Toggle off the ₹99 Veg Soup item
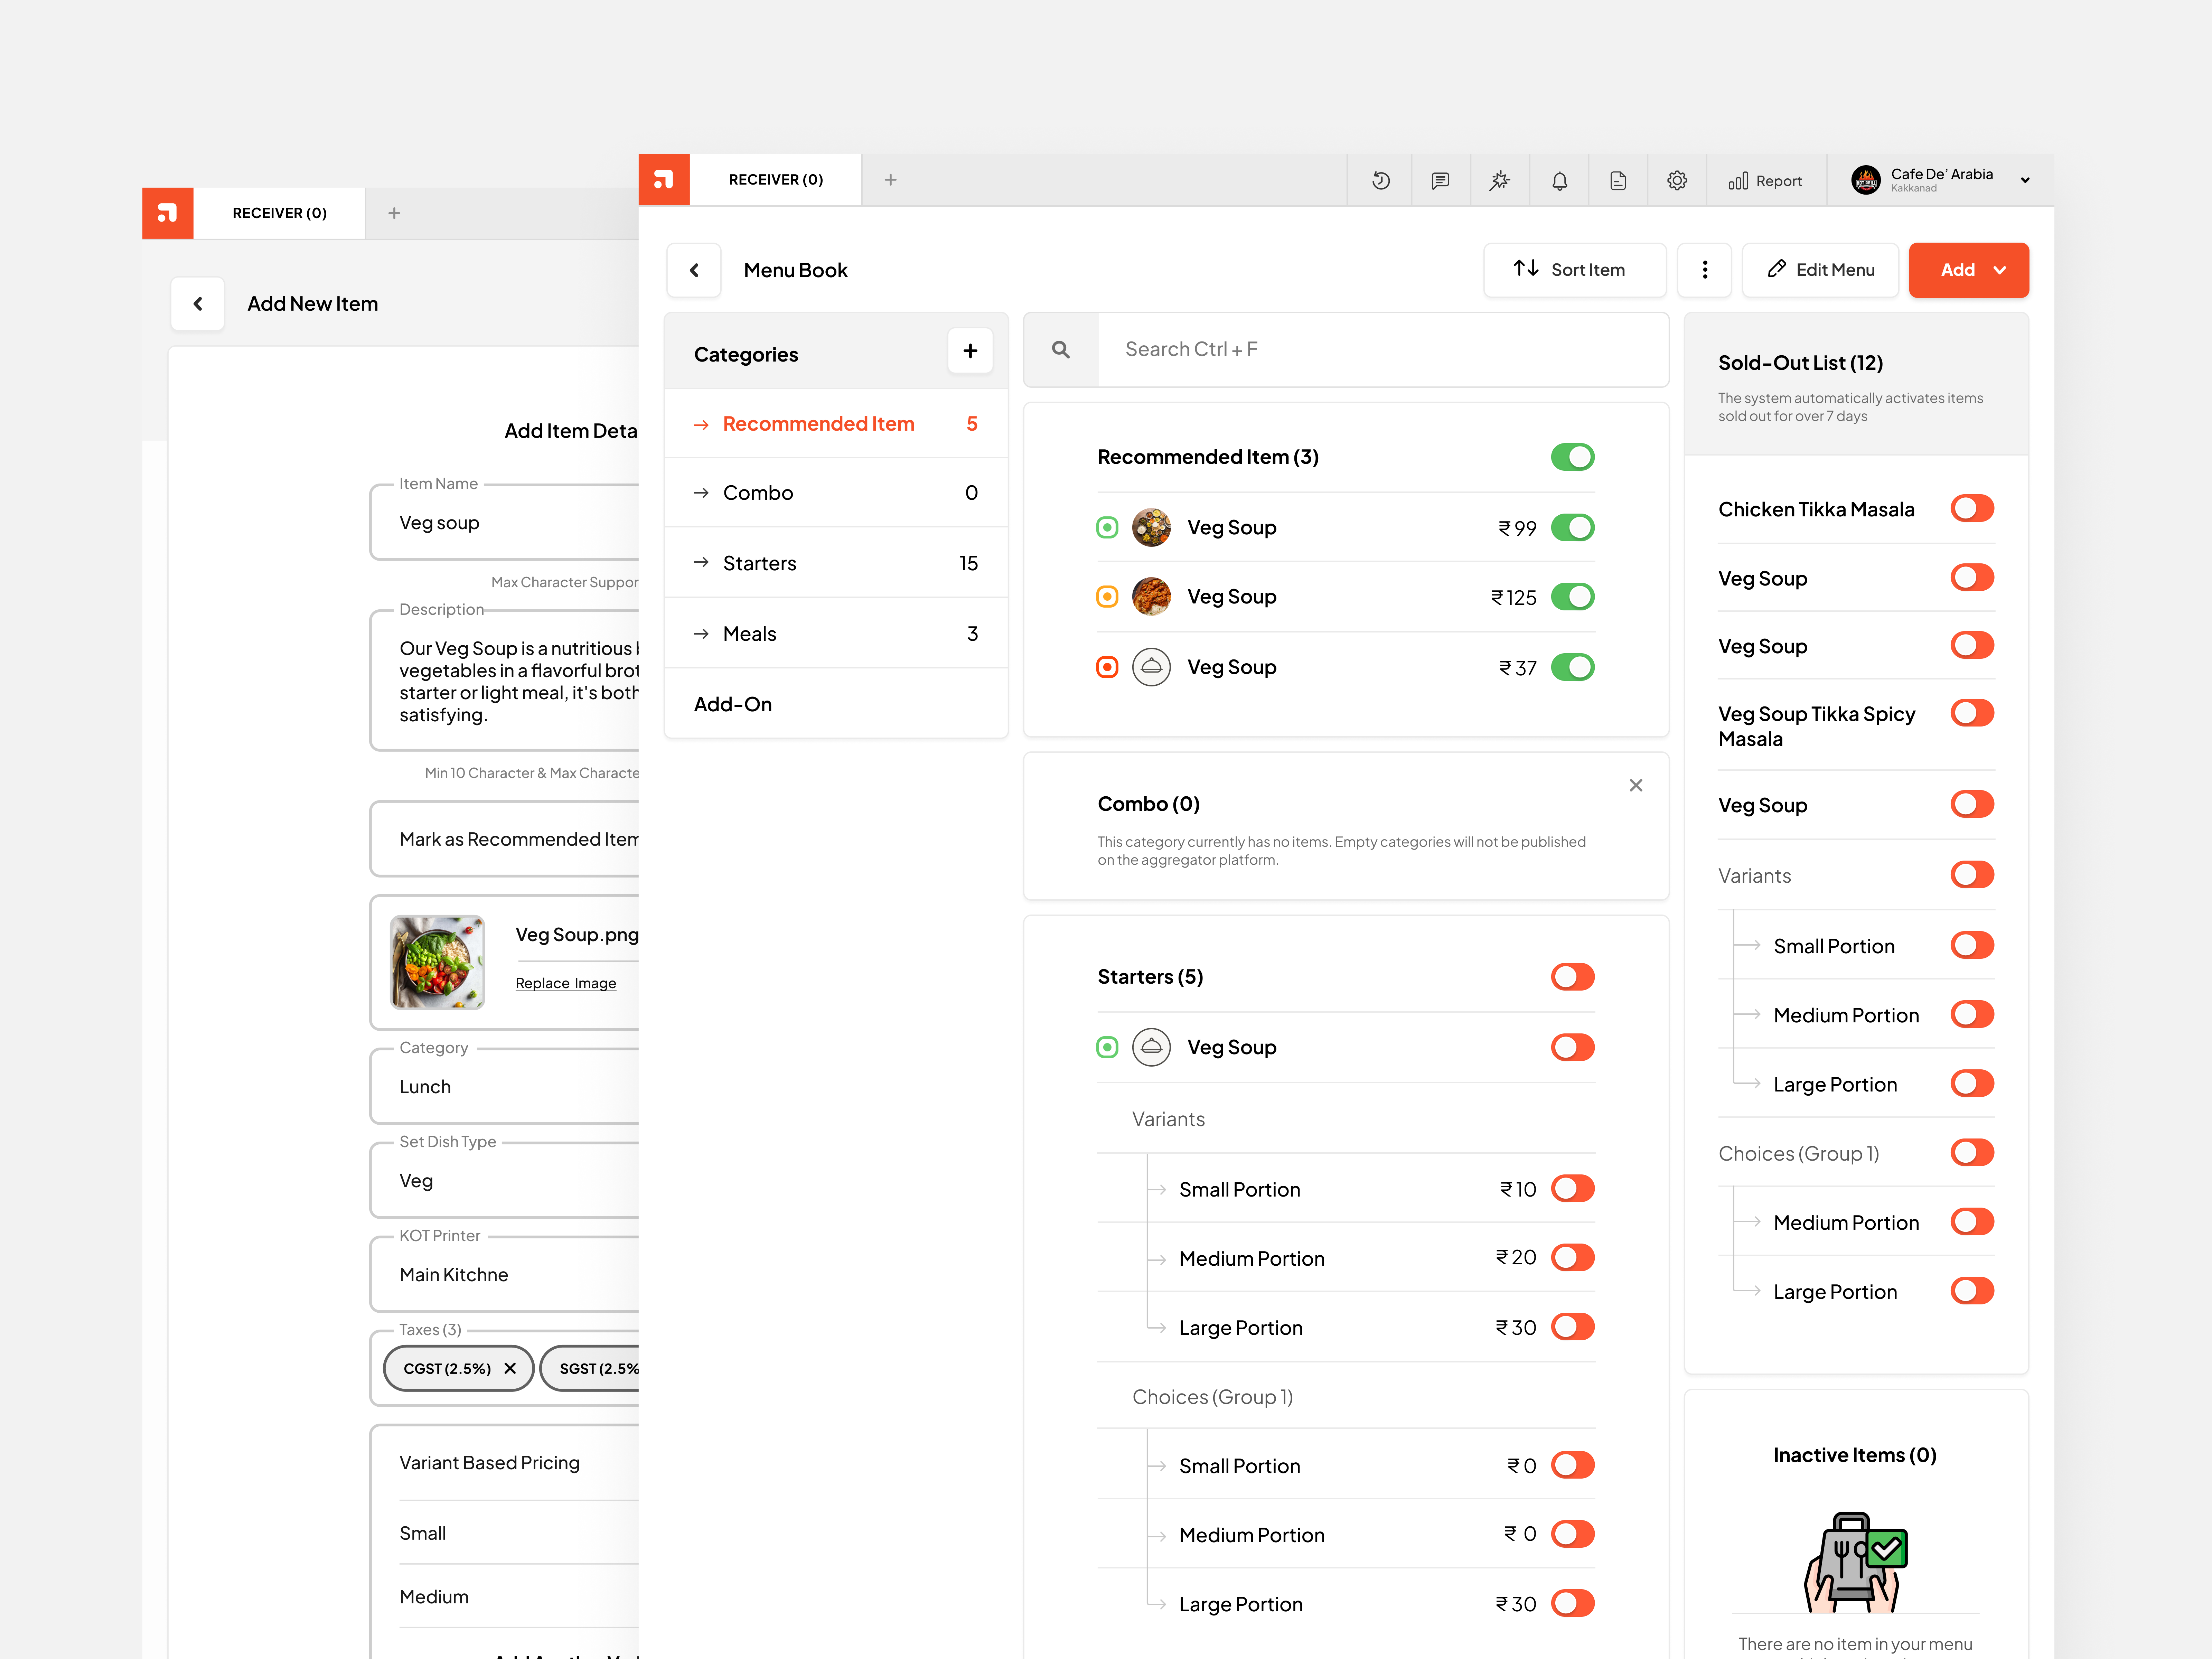Viewport: 2212px width, 1659px height. click(x=1573, y=528)
